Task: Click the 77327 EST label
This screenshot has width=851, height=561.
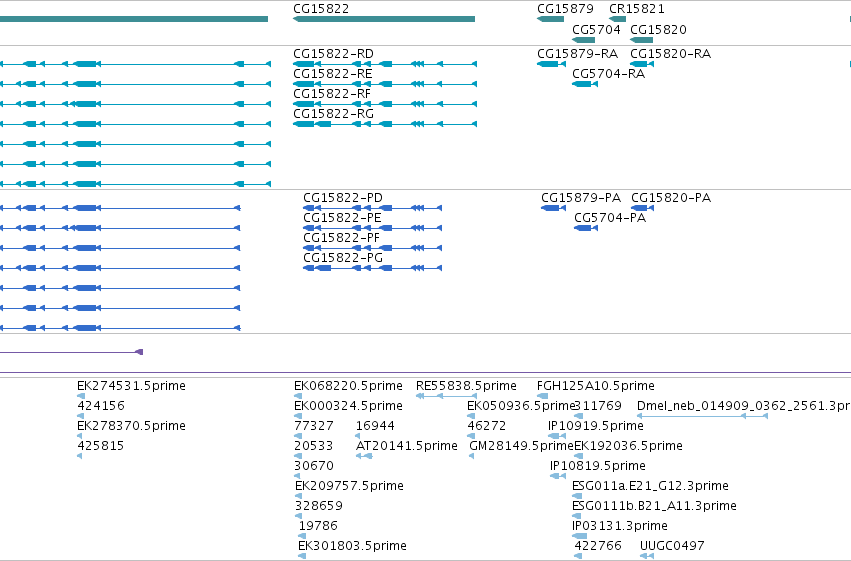Action: coord(314,426)
